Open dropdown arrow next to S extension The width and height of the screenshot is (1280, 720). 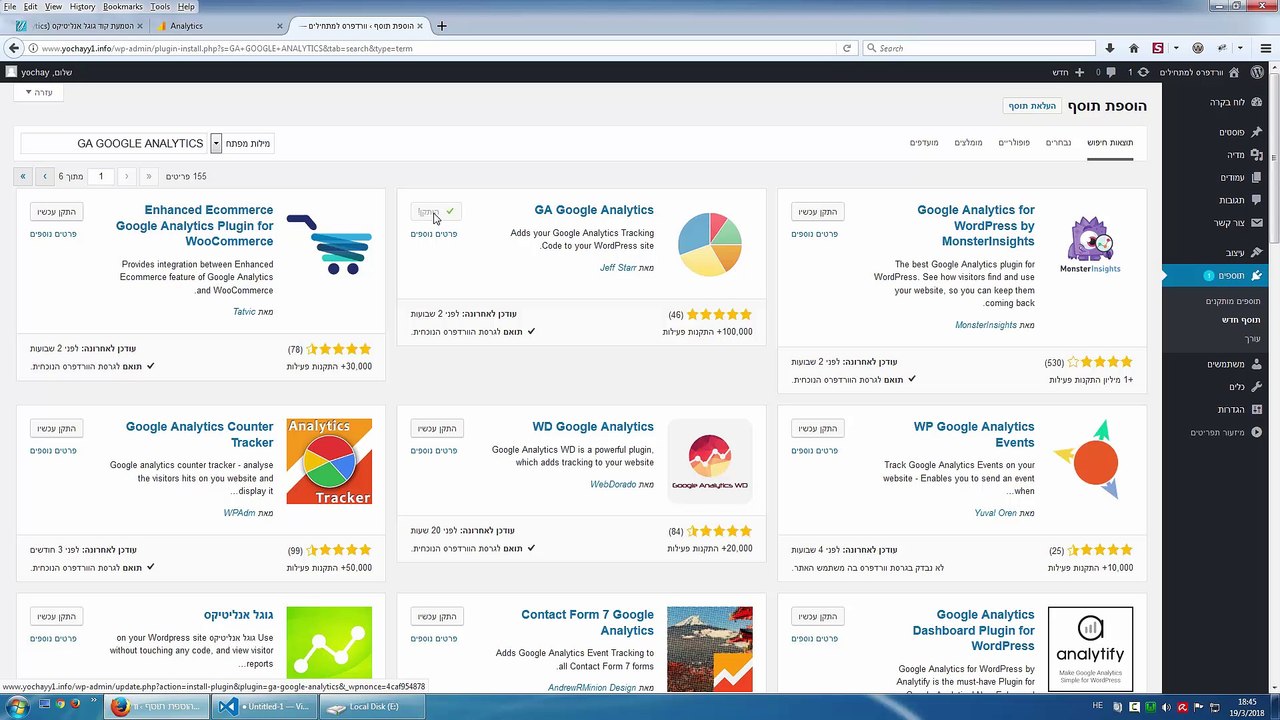(1176, 48)
